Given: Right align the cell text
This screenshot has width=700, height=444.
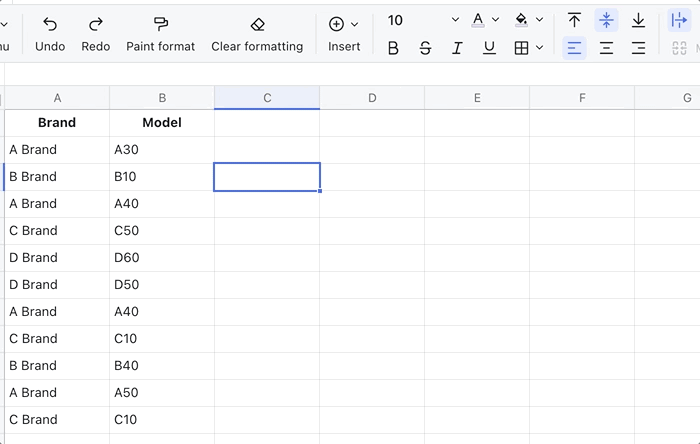Looking at the screenshot, I should pyautogui.click(x=638, y=48).
